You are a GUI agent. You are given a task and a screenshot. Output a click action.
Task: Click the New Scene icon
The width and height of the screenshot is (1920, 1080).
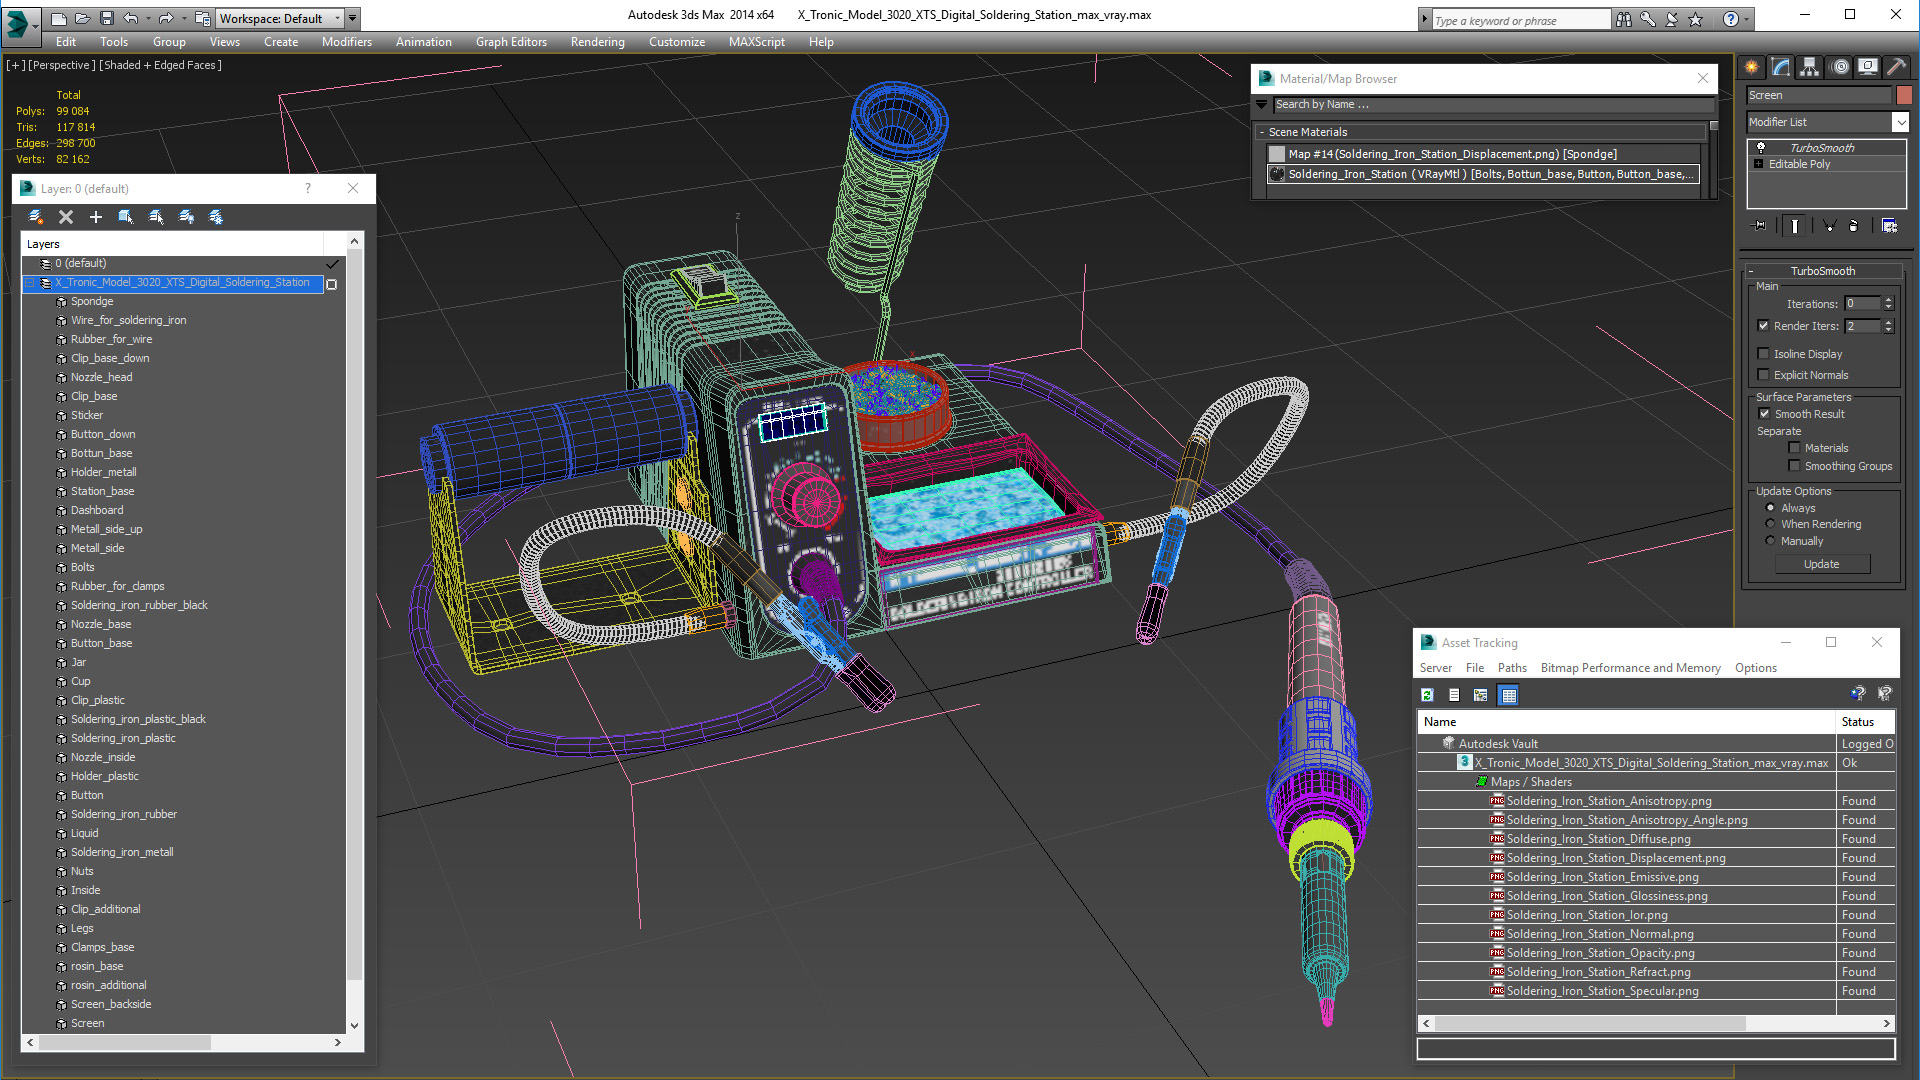click(59, 18)
